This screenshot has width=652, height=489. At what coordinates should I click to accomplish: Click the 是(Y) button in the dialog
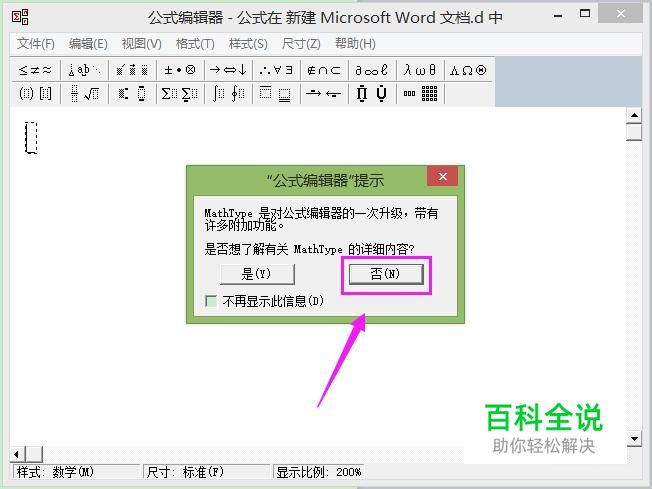(257, 274)
